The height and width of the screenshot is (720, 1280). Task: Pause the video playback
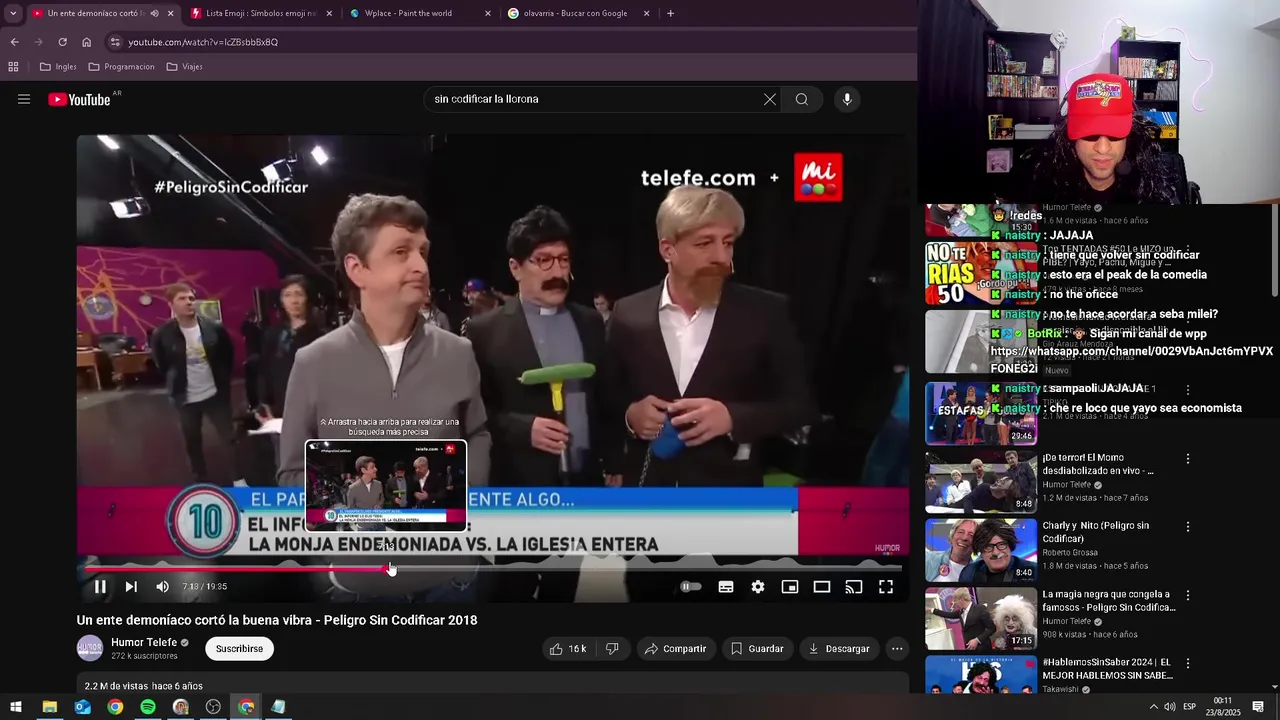point(100,587)
